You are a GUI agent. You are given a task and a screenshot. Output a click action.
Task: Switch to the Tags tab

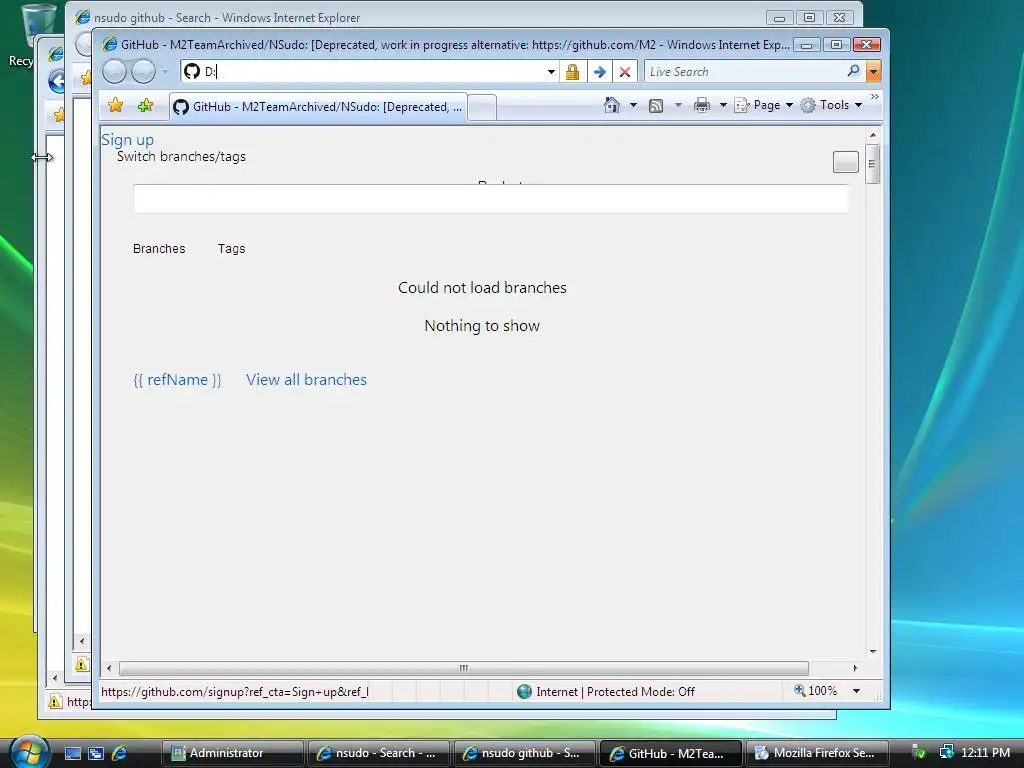click(x=231, y=249)
